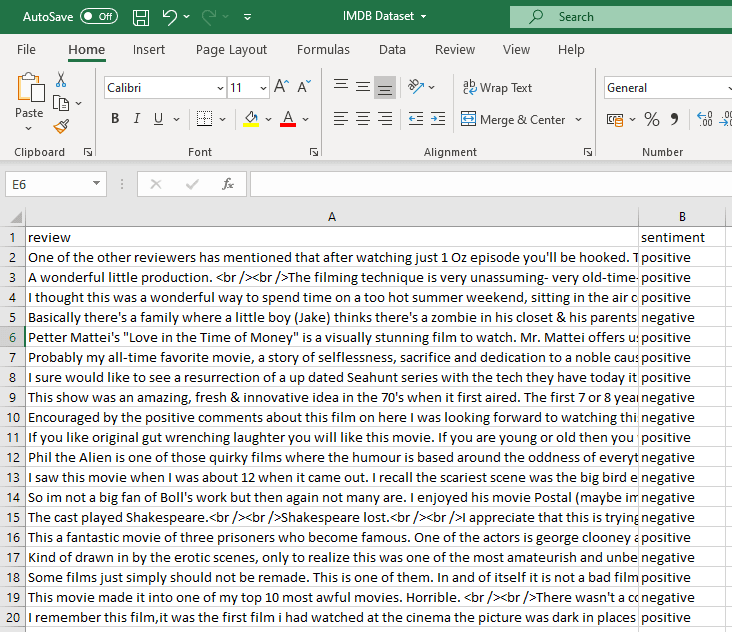Click Increase Font Size icon
Image resolution: width=732 pixels, height=632 pixels.
(x=282, y=86)
